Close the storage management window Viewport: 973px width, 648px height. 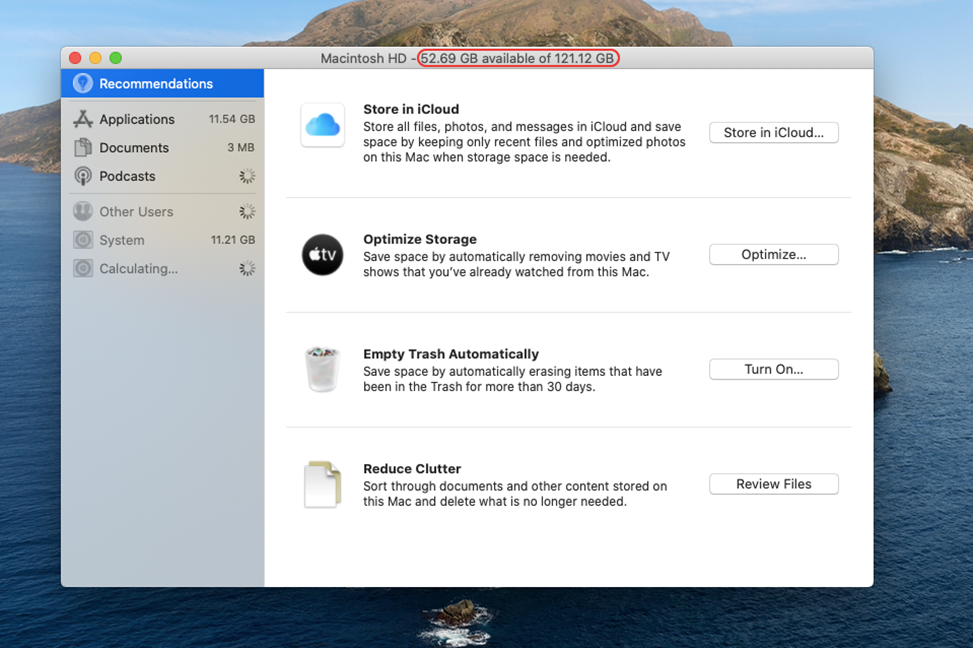point(75,58)
